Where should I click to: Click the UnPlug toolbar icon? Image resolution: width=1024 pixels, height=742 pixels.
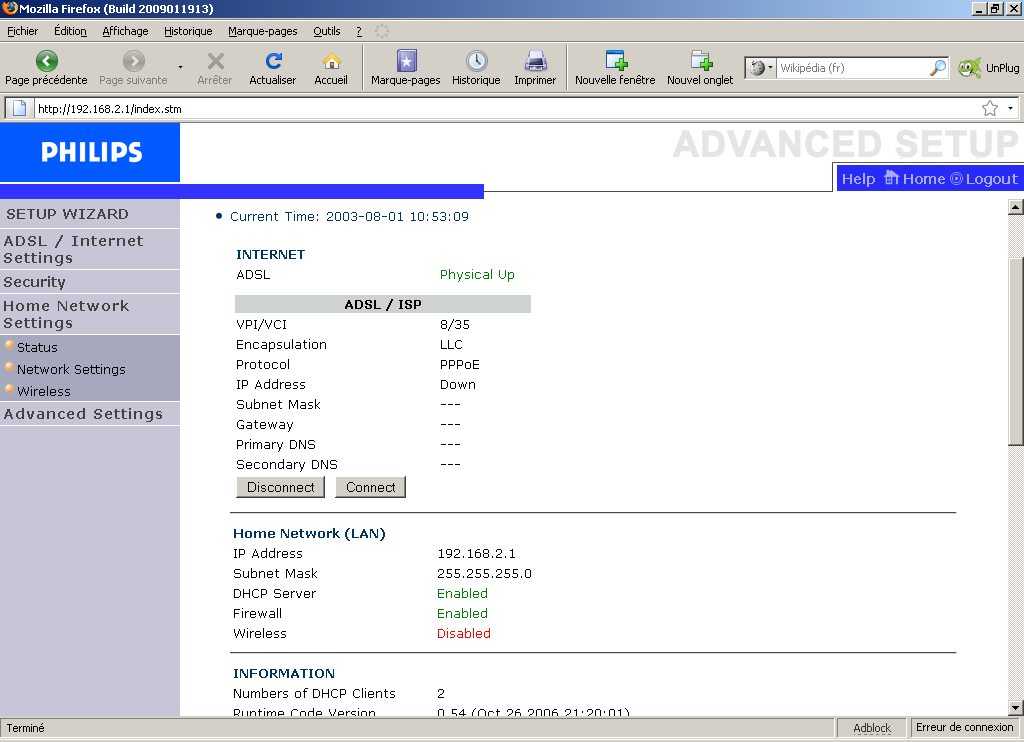pos(969,68)
